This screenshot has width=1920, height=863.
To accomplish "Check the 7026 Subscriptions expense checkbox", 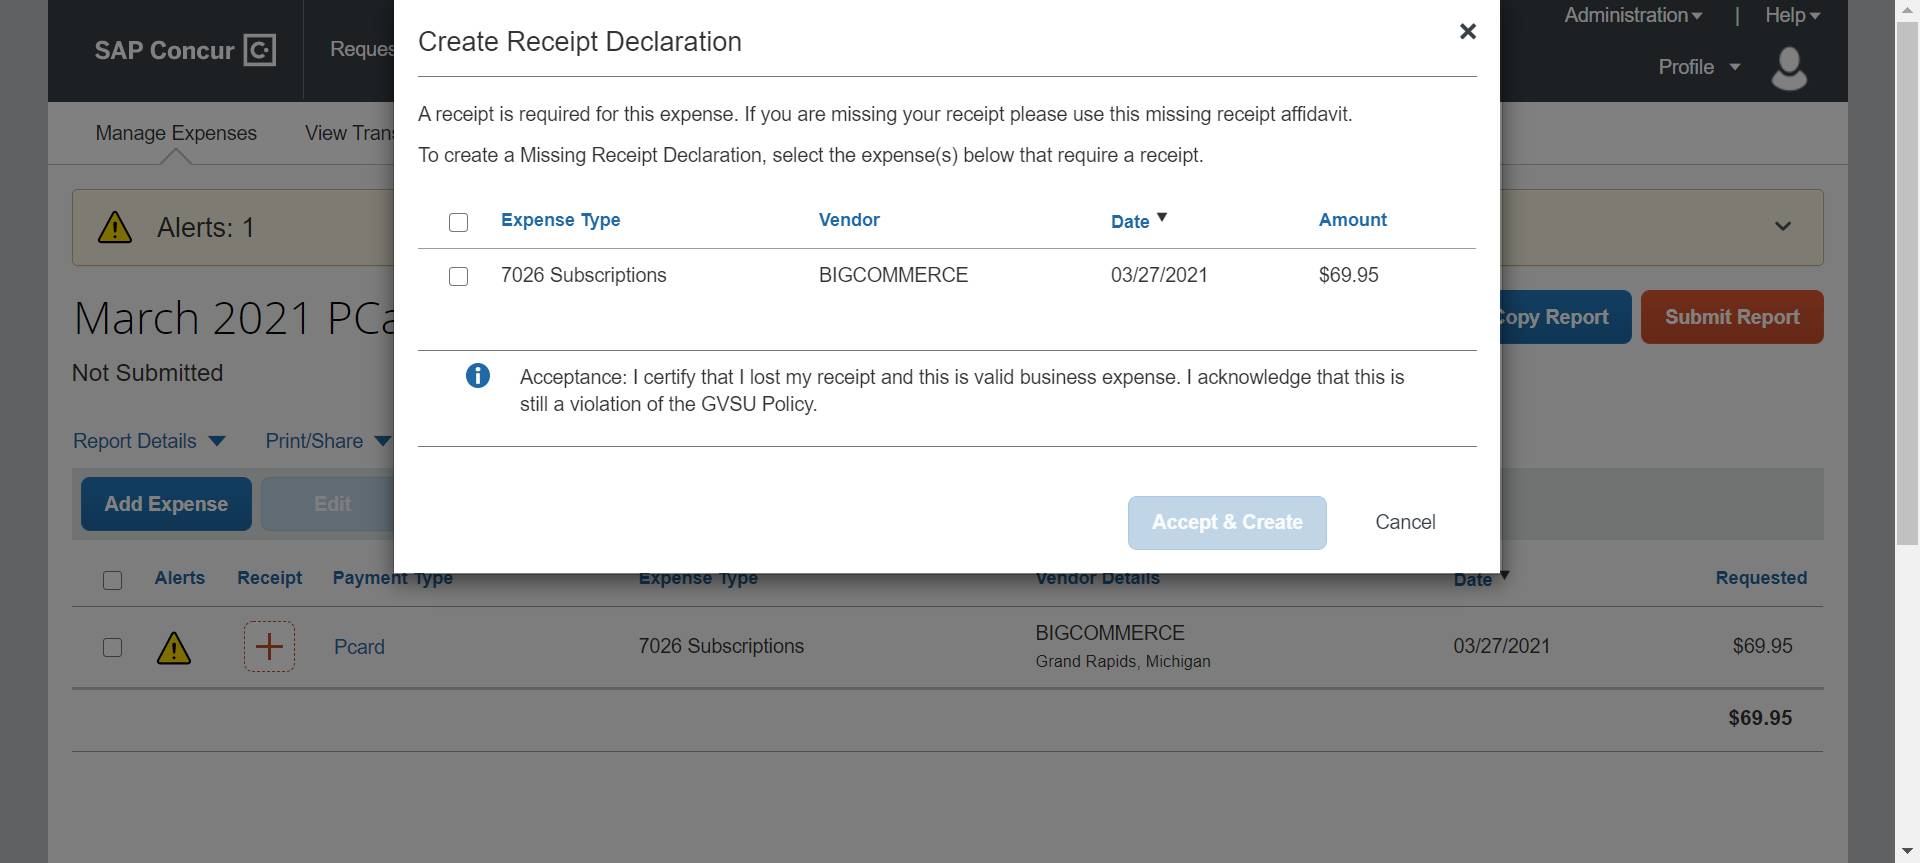I will (x=458, y=276).
